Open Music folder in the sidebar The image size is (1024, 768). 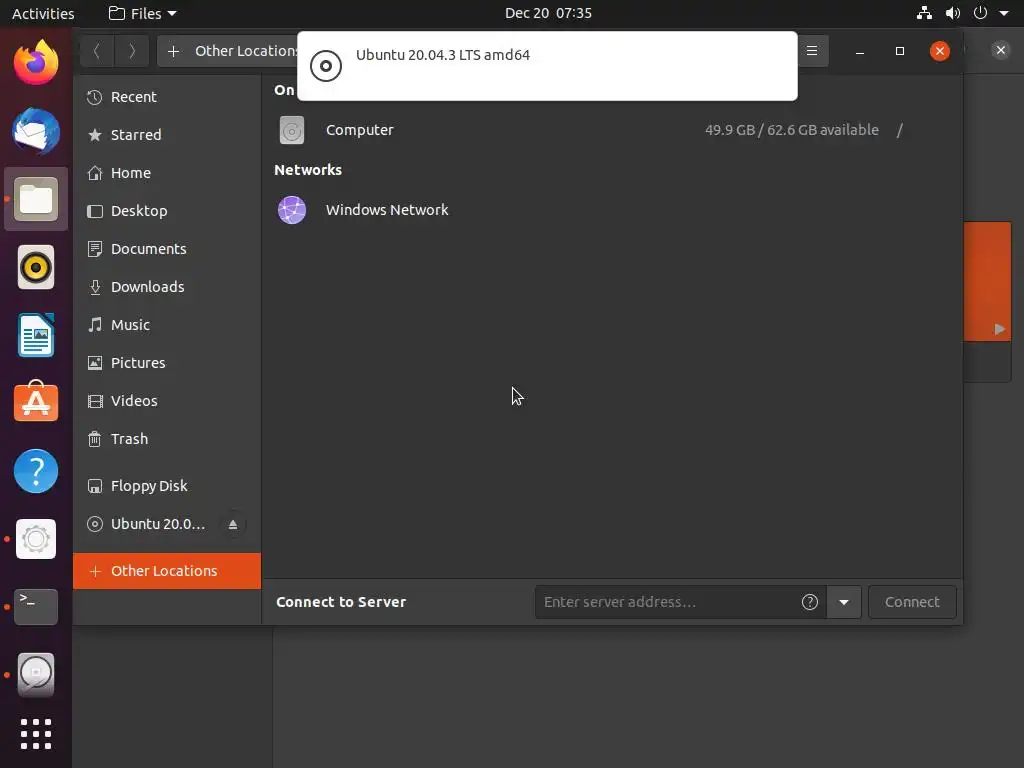[x=167, y=325]
